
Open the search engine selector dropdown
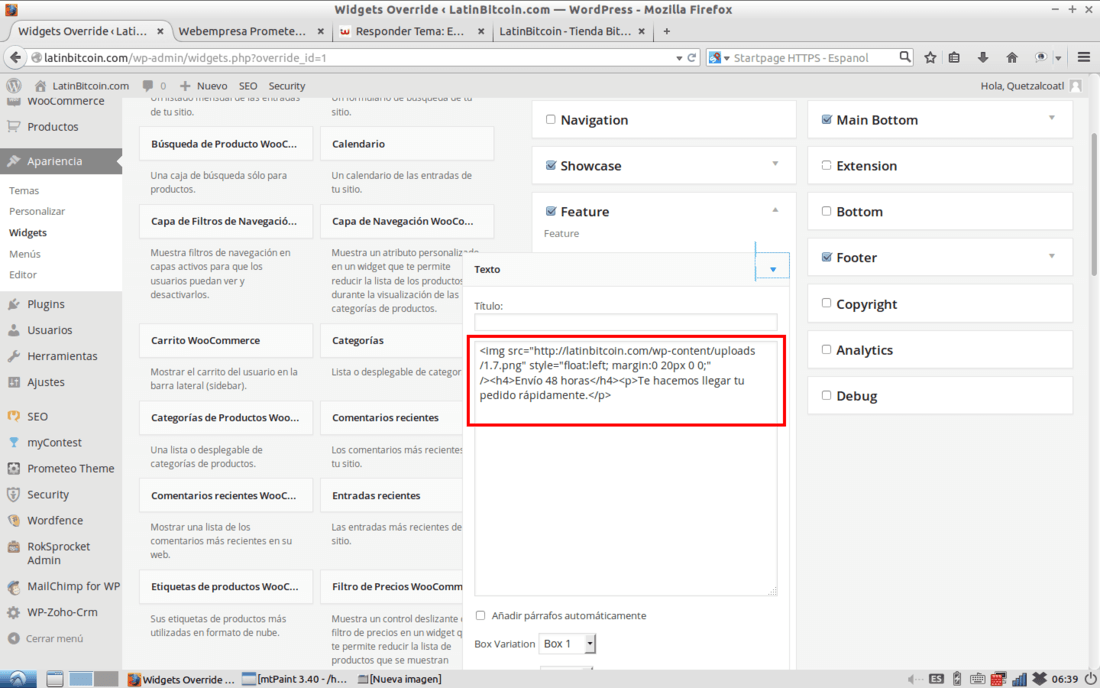pyautogui.click(x=719, y=58)
